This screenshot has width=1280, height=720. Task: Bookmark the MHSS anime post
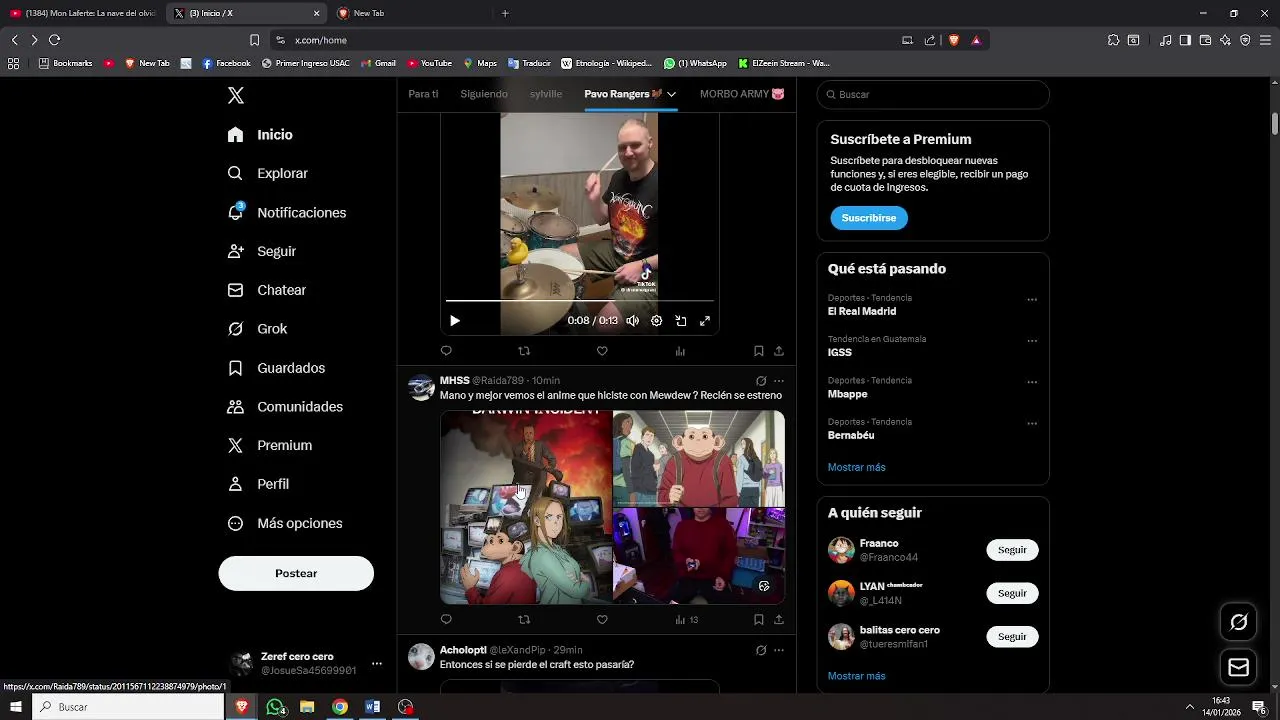pyautogui.click(x=759, y=620)
